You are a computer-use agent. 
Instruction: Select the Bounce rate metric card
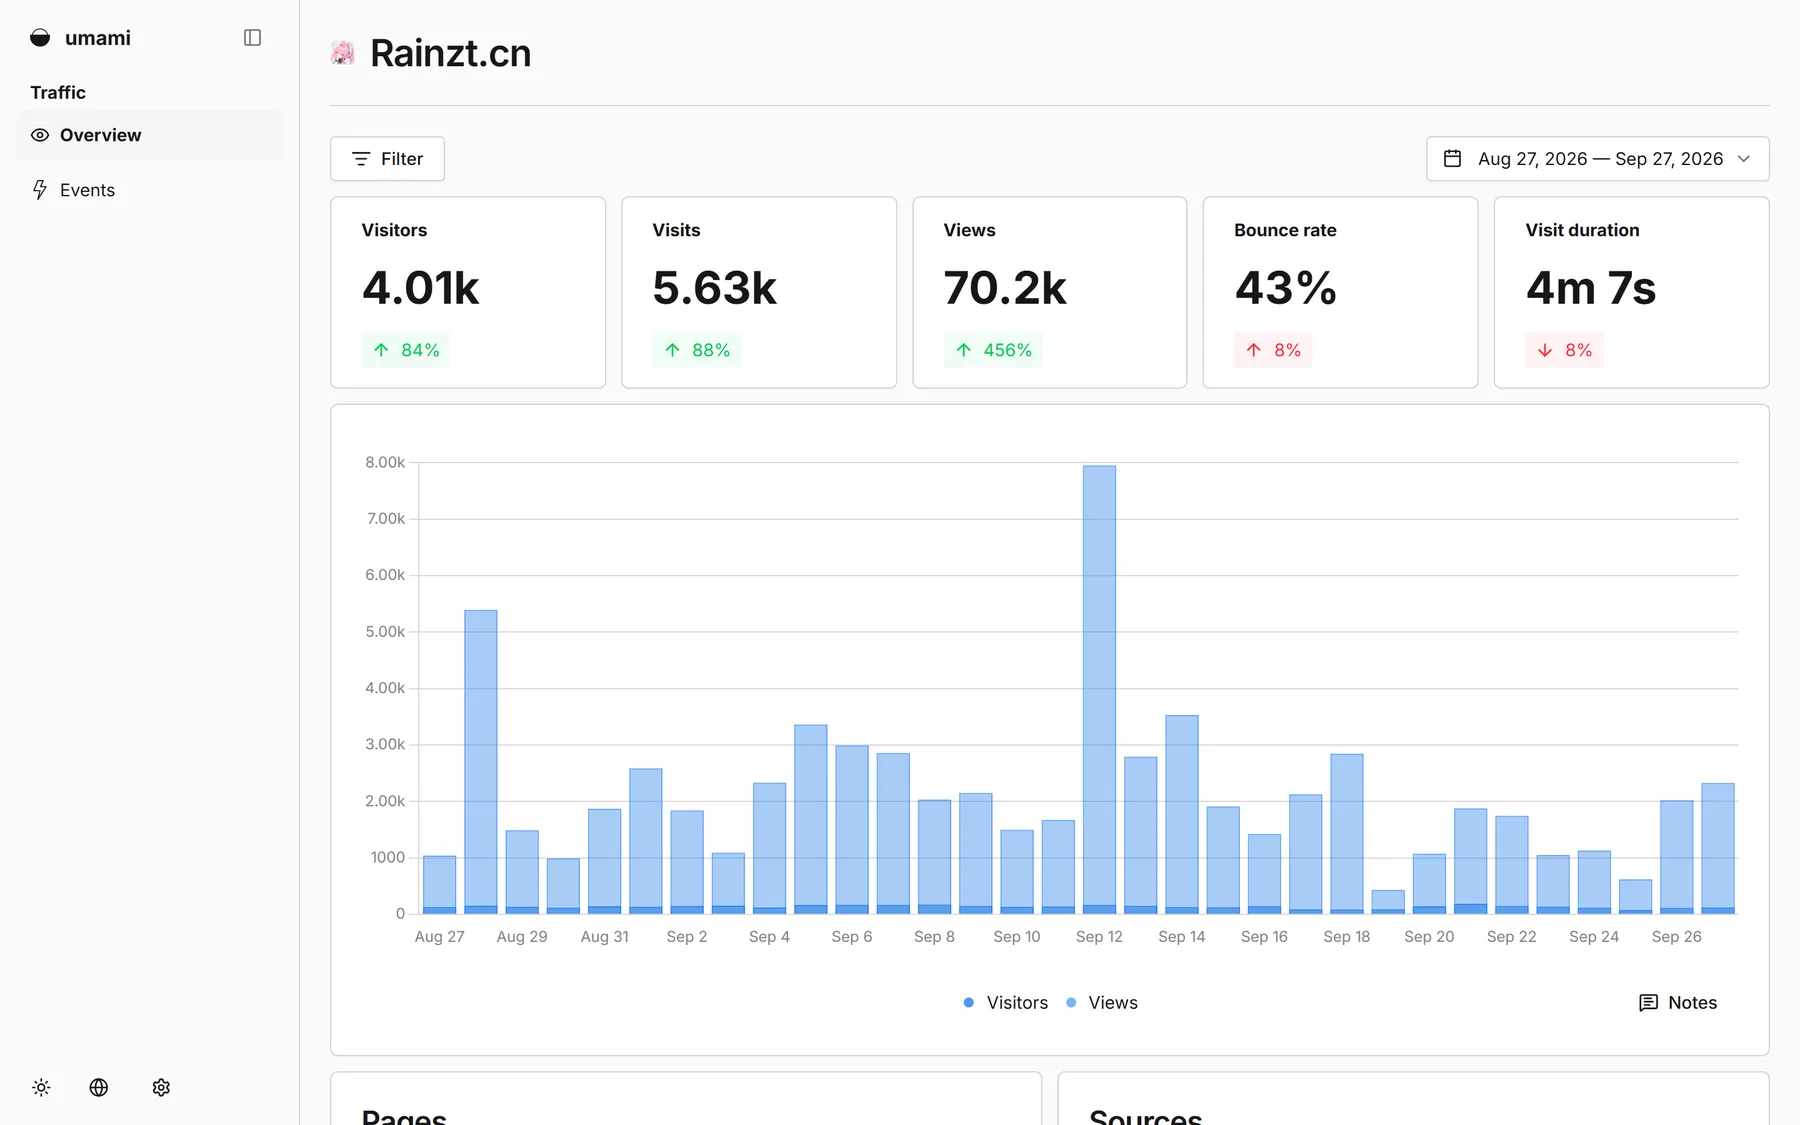pyautogui.click(x=1340, y=292)
